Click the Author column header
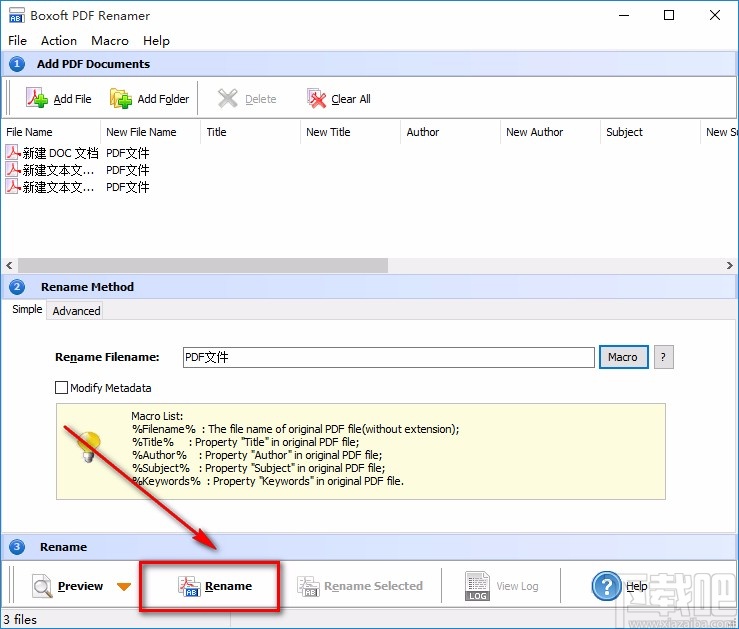Image resolution: width=739 pixels, height=629 pixels. tap(450, 132)
